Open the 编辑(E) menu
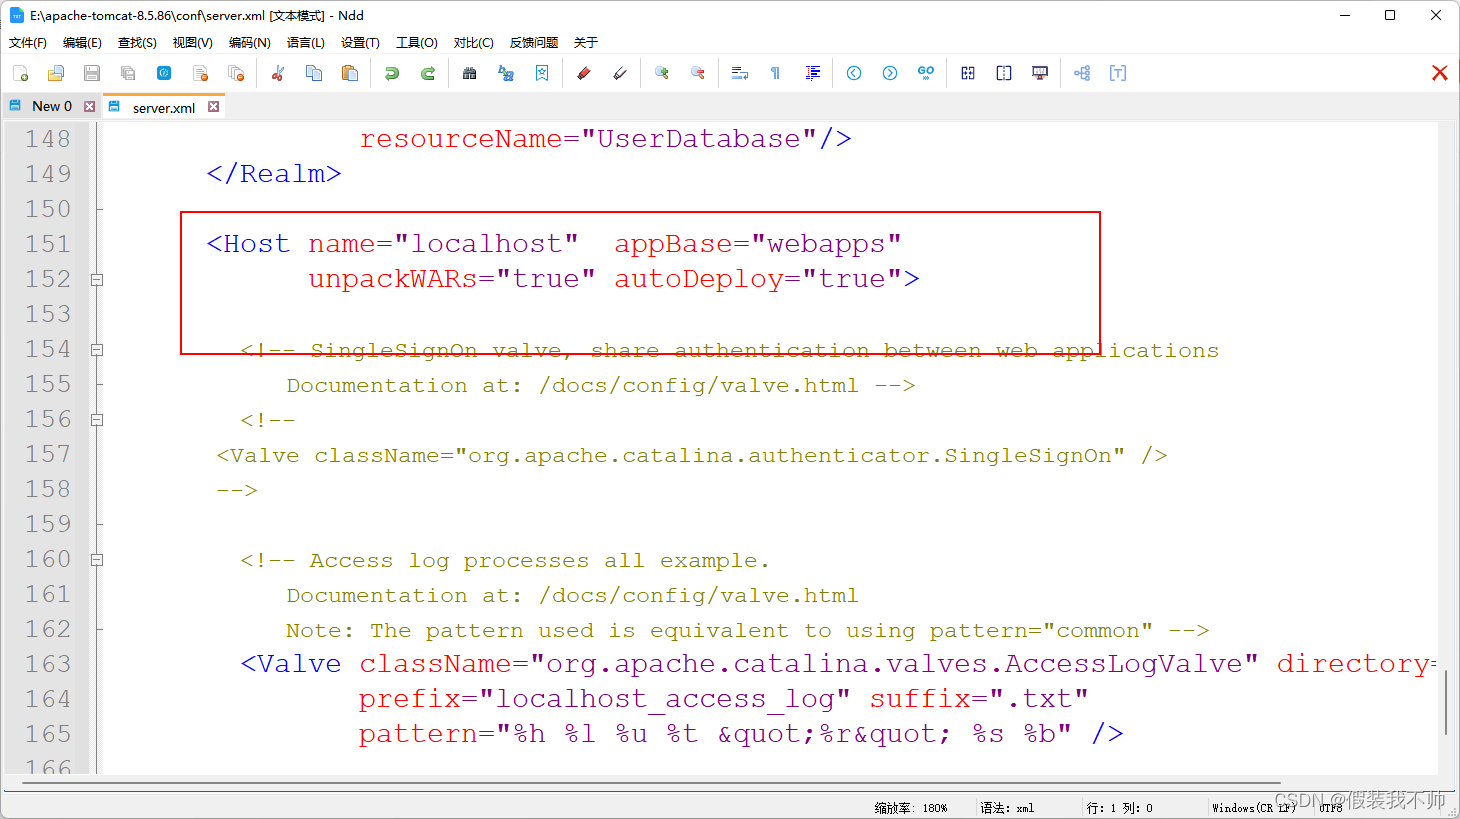This screenshot has width=1460, height=819. click(82, 43)
